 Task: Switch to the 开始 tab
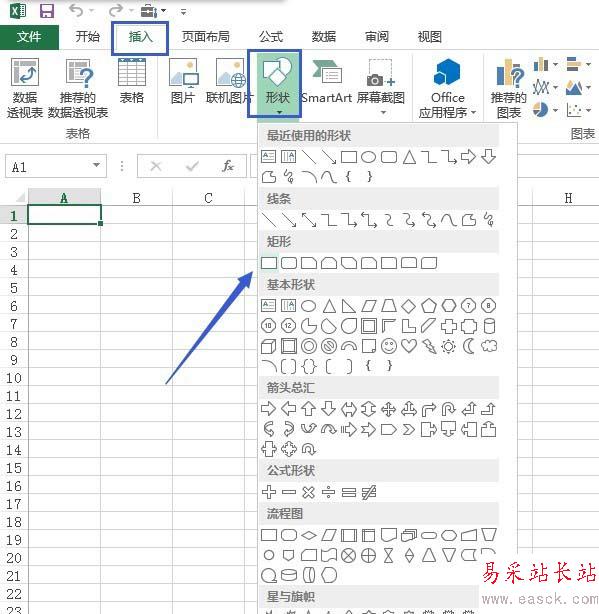(x=88, y=37)
